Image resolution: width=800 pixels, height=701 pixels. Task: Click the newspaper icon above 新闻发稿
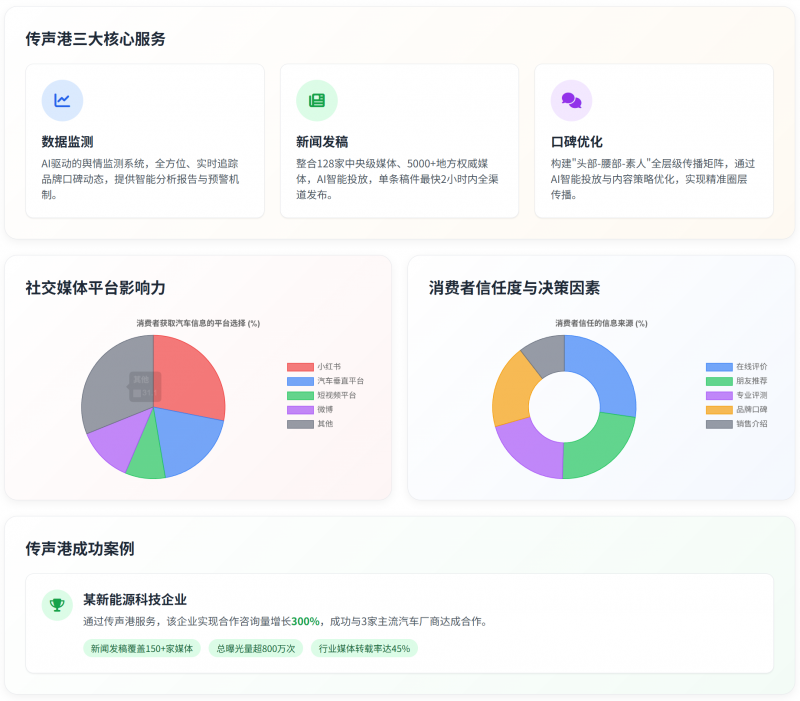317,100
